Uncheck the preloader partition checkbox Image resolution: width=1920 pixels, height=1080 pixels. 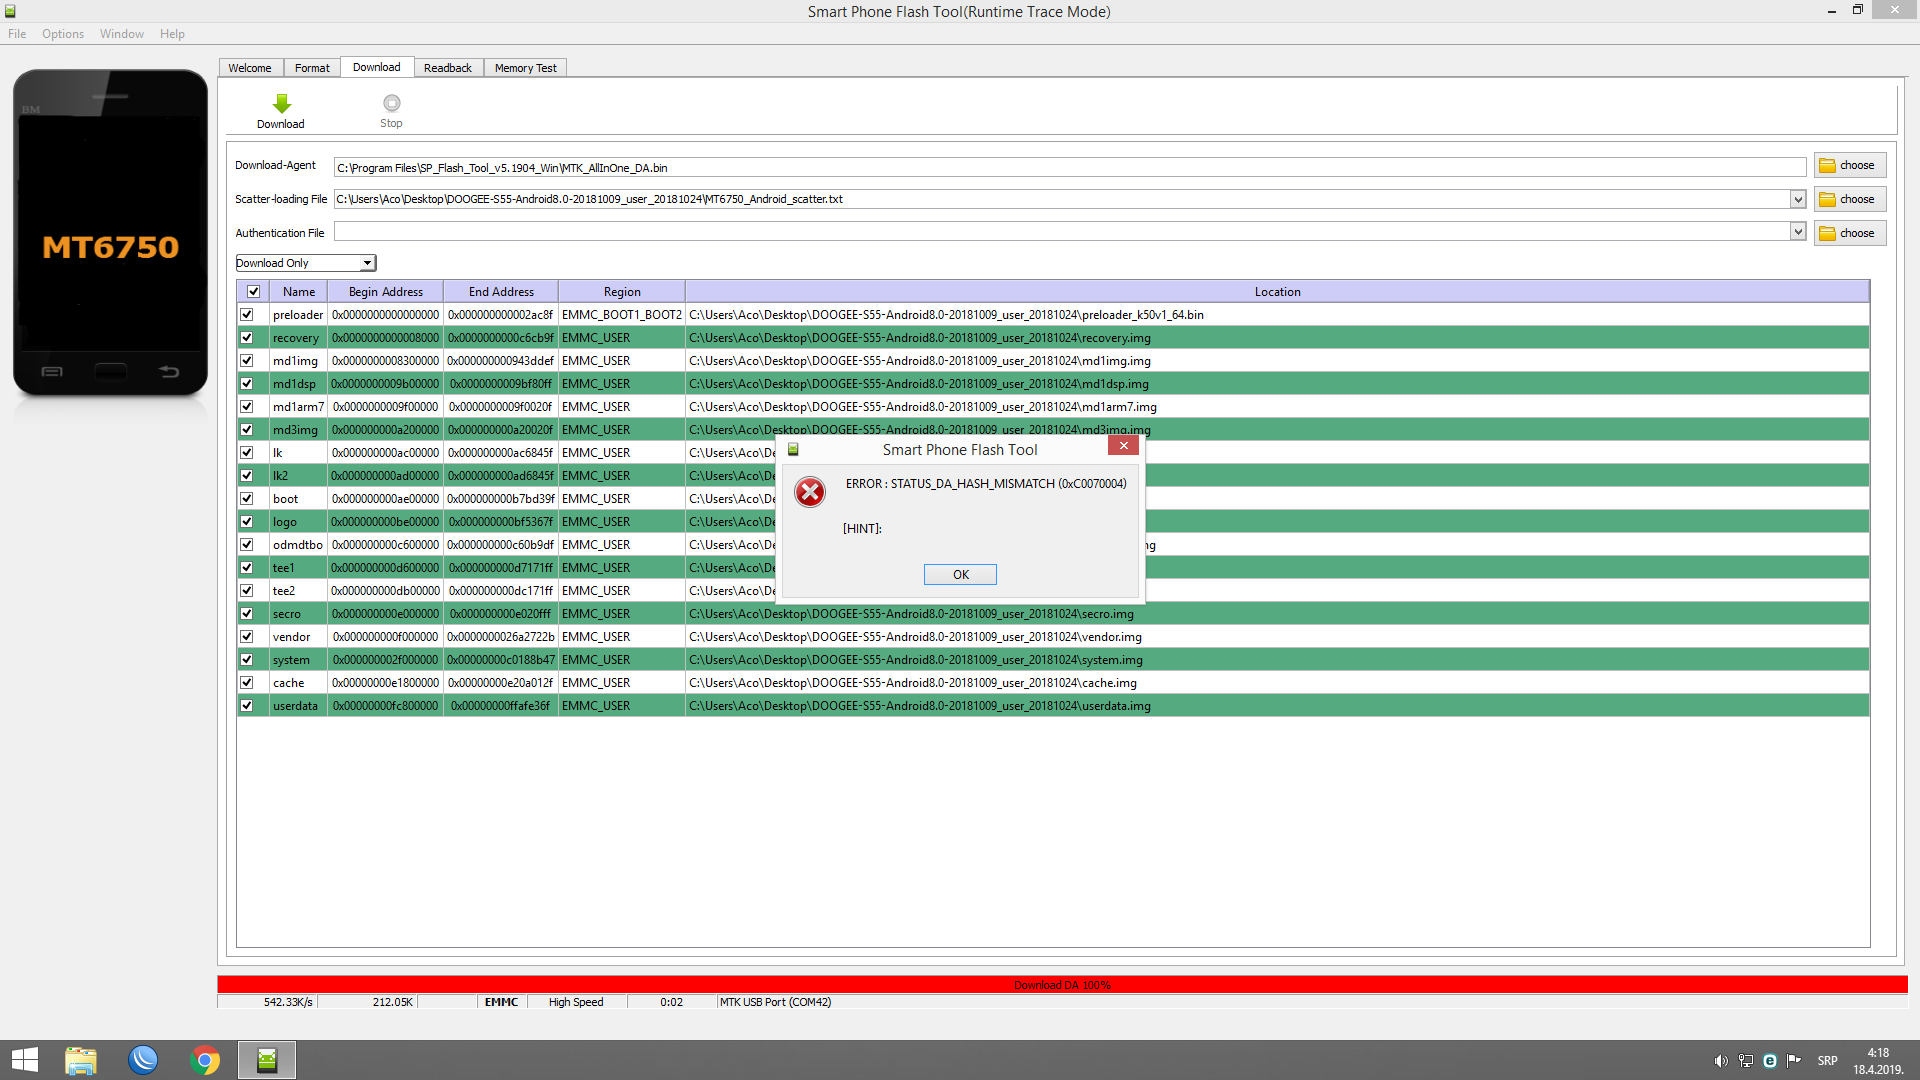click(x=247, y=315)
